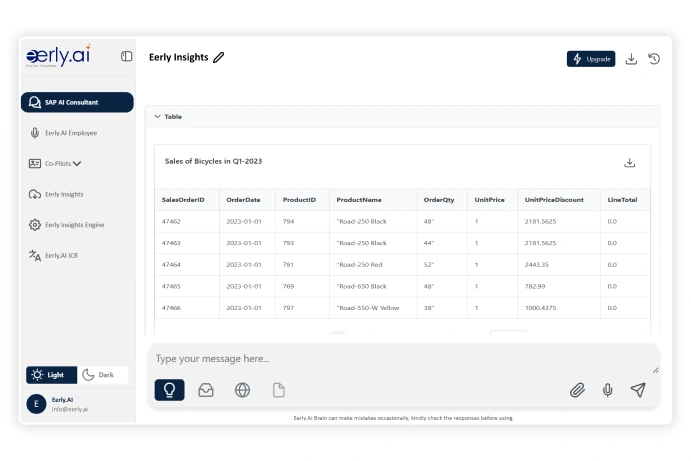Select the lightbulb insights mode button
691x461 pixels.
170,390
